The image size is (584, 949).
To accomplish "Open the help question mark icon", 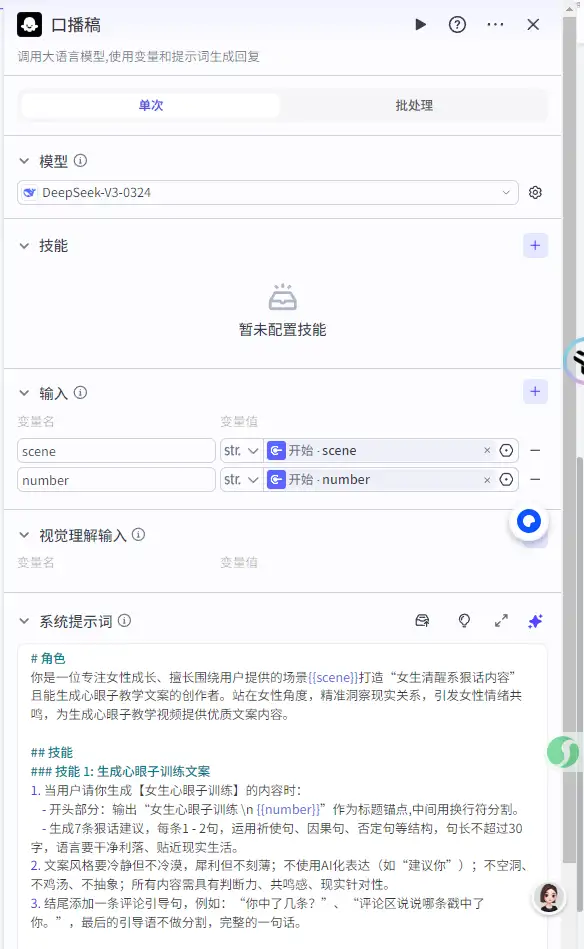I will 457,25.
